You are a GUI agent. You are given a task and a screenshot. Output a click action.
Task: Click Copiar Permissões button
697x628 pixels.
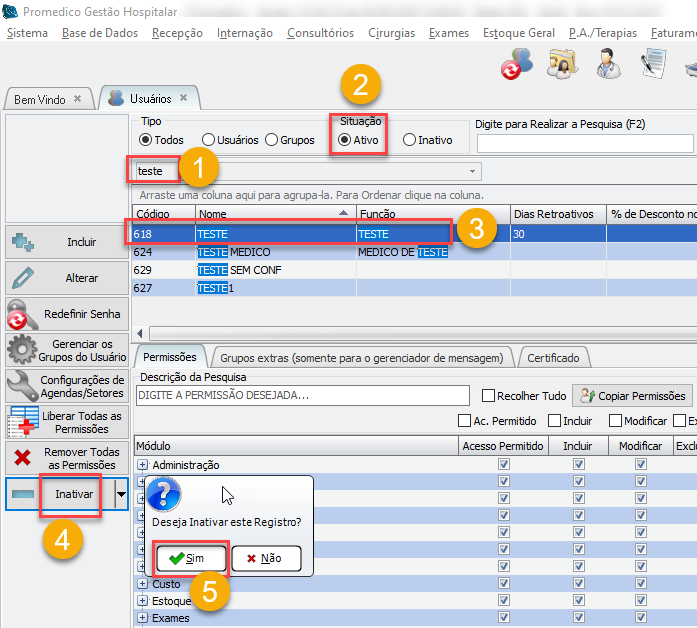(632, 396)
